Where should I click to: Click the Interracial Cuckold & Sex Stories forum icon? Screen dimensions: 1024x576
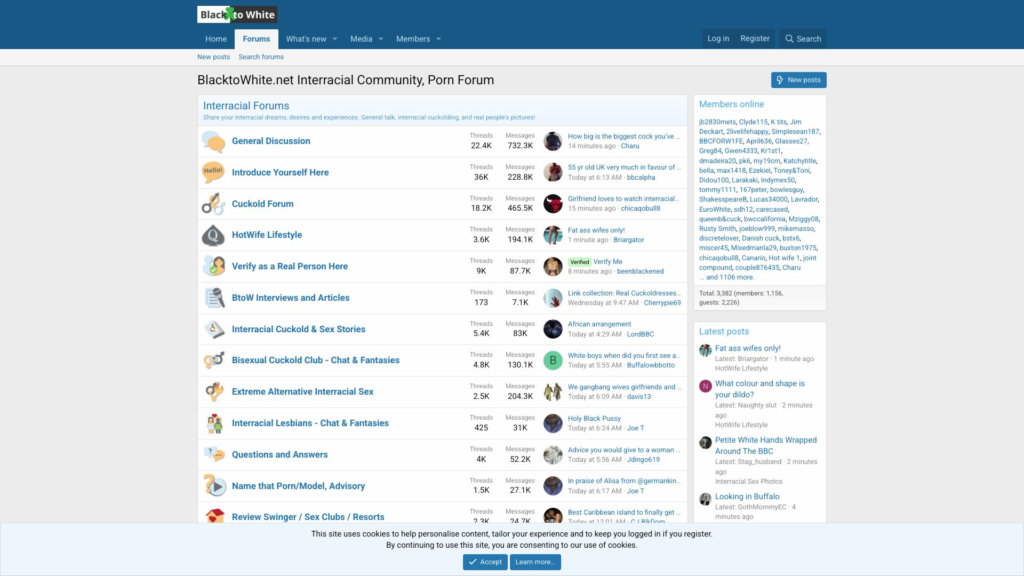213,329
